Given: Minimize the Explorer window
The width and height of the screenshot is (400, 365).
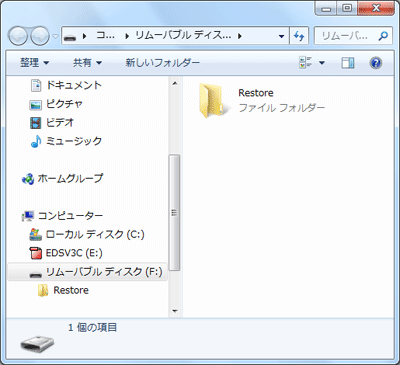Looking at the screenshot, I should click(x=326, y=8).
